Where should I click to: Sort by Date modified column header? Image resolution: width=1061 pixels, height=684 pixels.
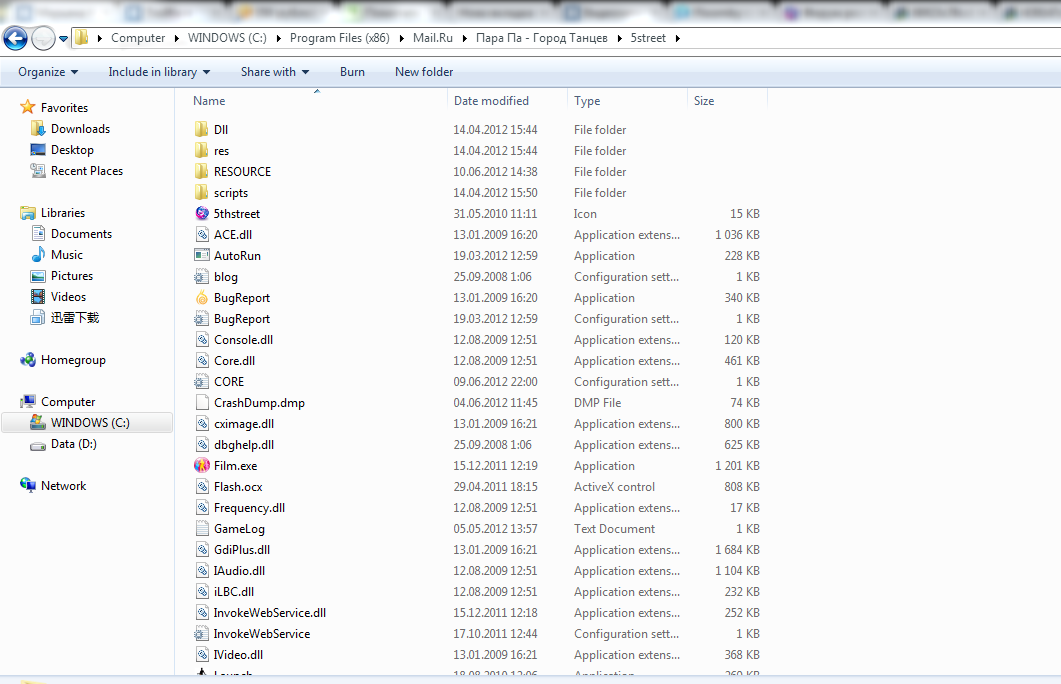coord(491,101)
